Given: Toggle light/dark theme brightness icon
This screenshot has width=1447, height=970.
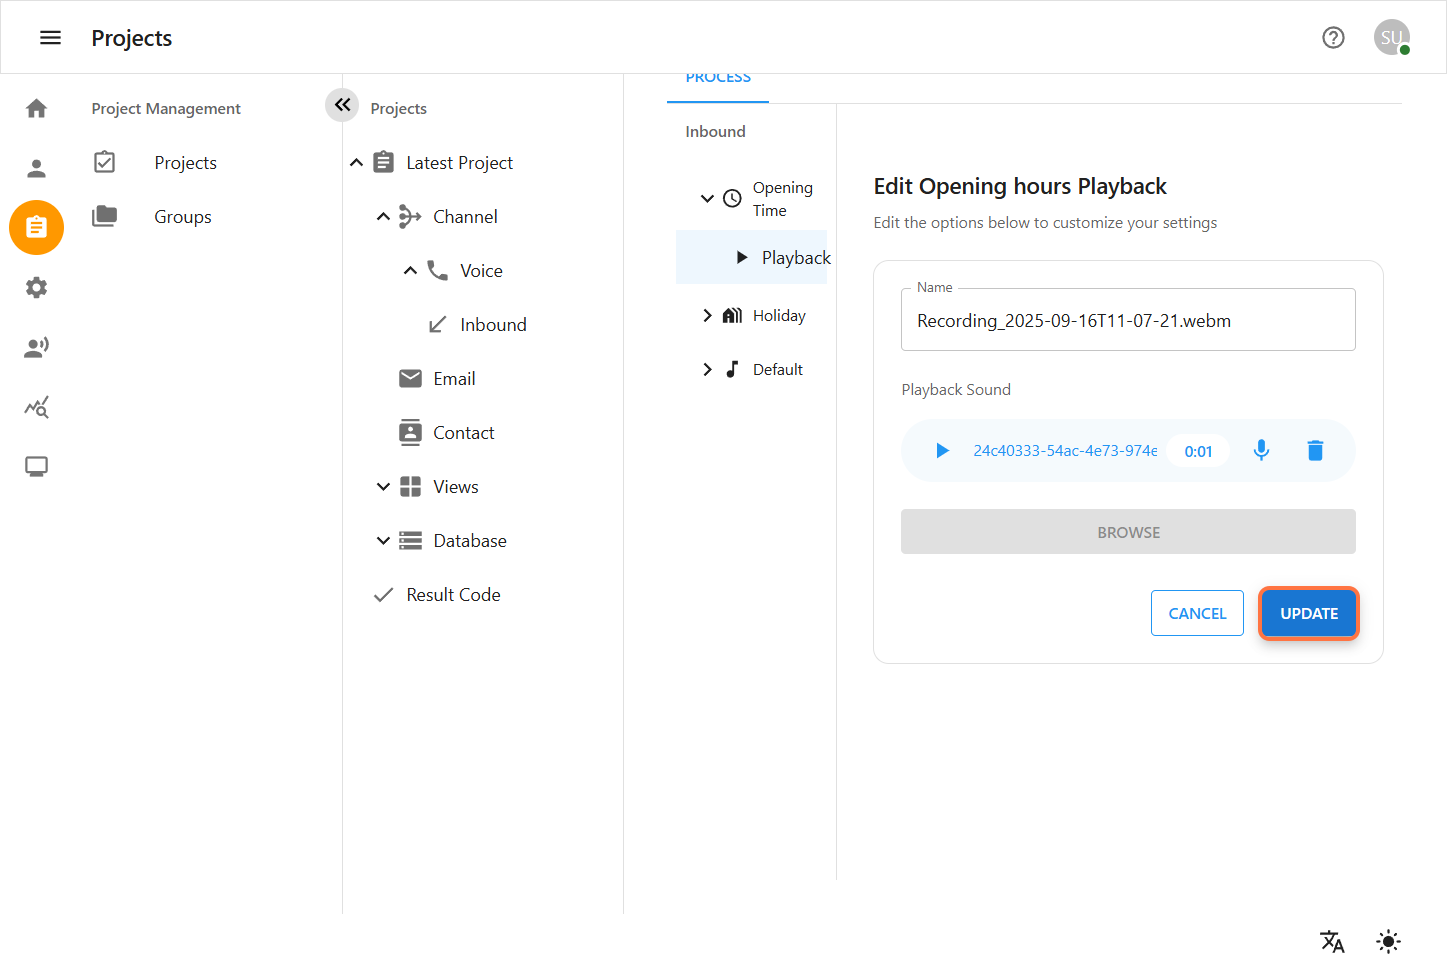Looking at the screenshot, I should point(1388,941).
